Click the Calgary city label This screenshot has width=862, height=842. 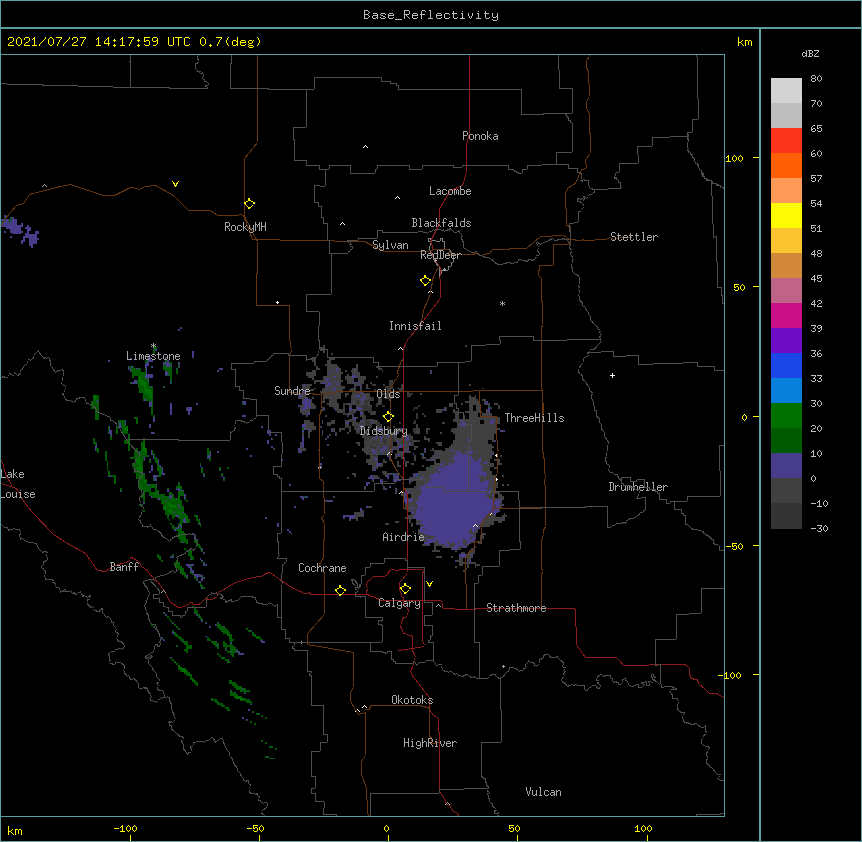[399, 603]
